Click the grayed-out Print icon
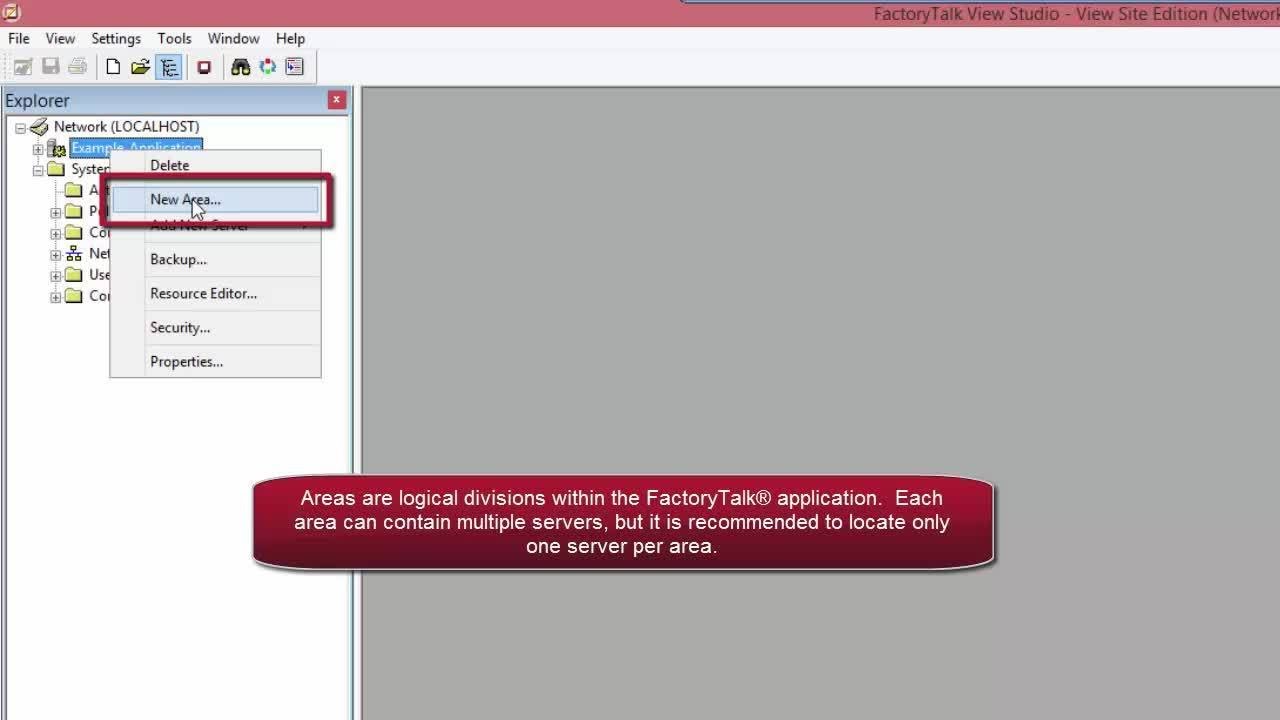 (77, 67)
